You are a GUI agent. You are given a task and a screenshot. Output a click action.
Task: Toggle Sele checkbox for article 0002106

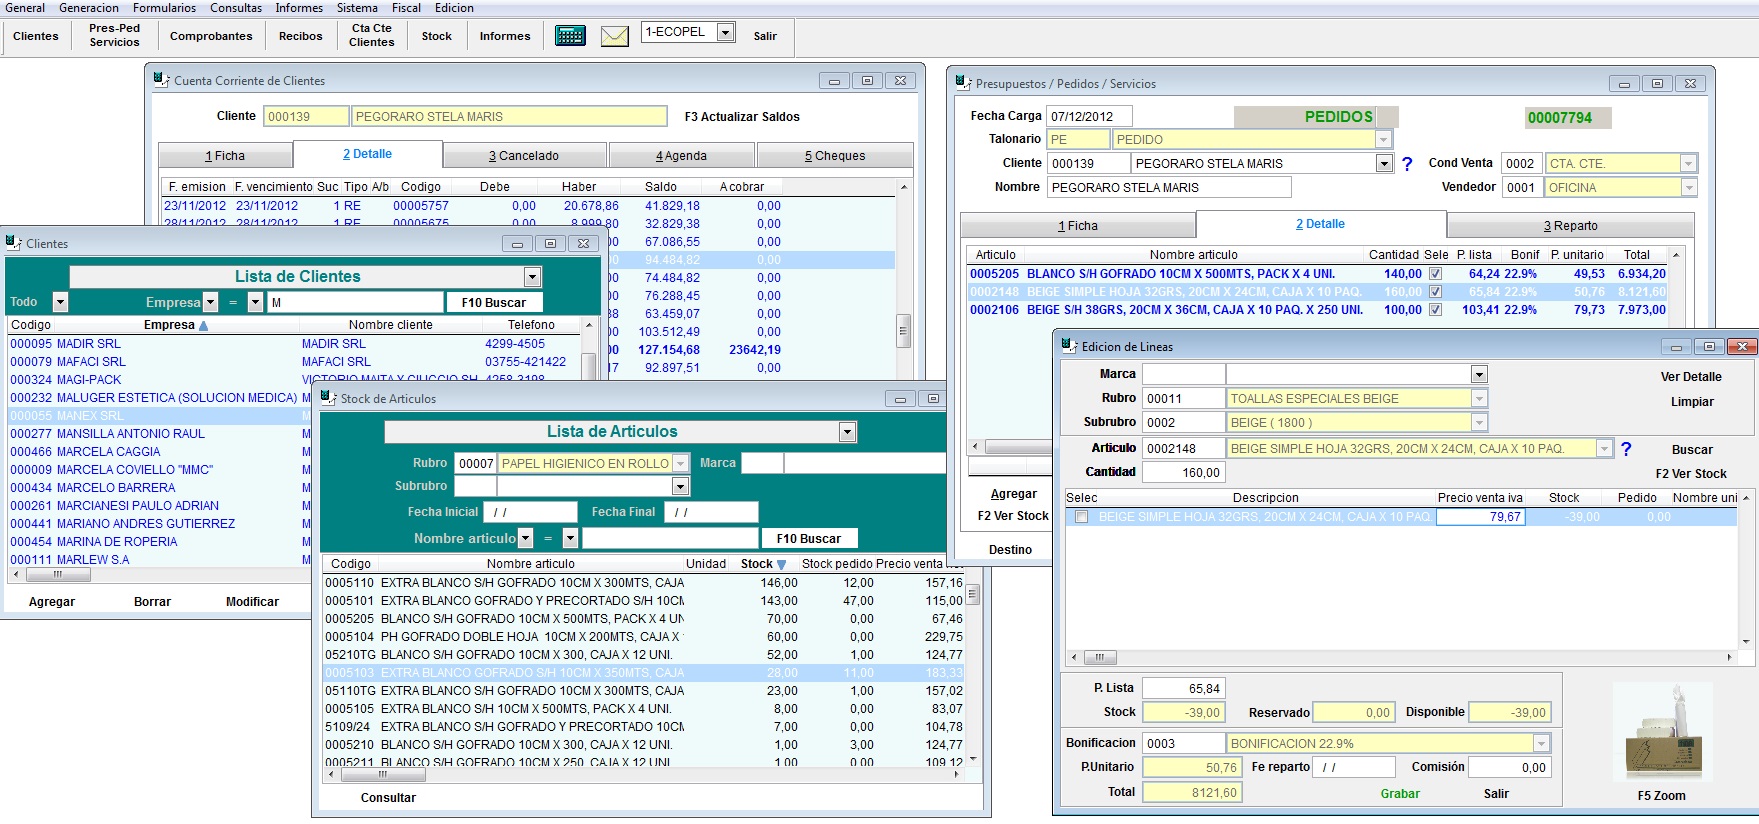[1435, 310]
